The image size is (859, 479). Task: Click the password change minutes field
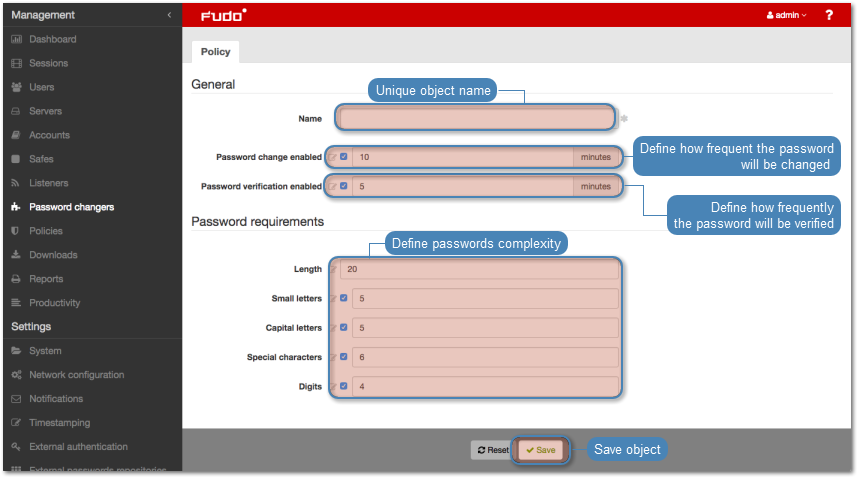click(463, 157)
